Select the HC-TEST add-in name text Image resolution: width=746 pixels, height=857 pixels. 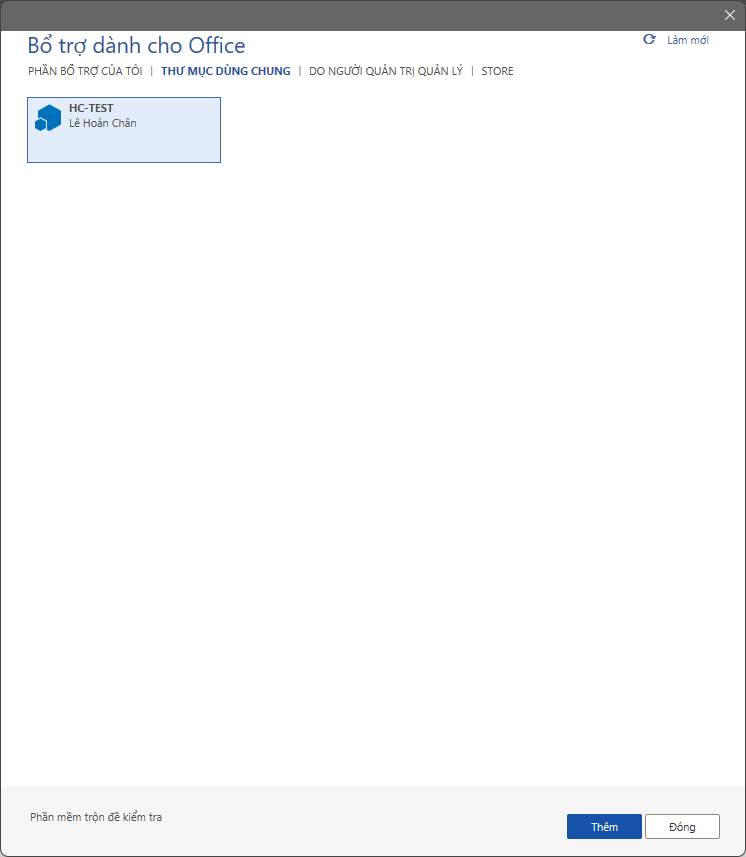point(91,108)
